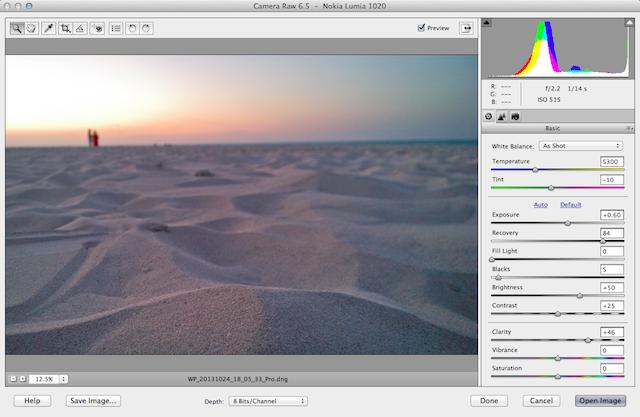Uncheck the Preview checkbox
The width and height of the screenshot is (640, 417).
coord(421,28)
